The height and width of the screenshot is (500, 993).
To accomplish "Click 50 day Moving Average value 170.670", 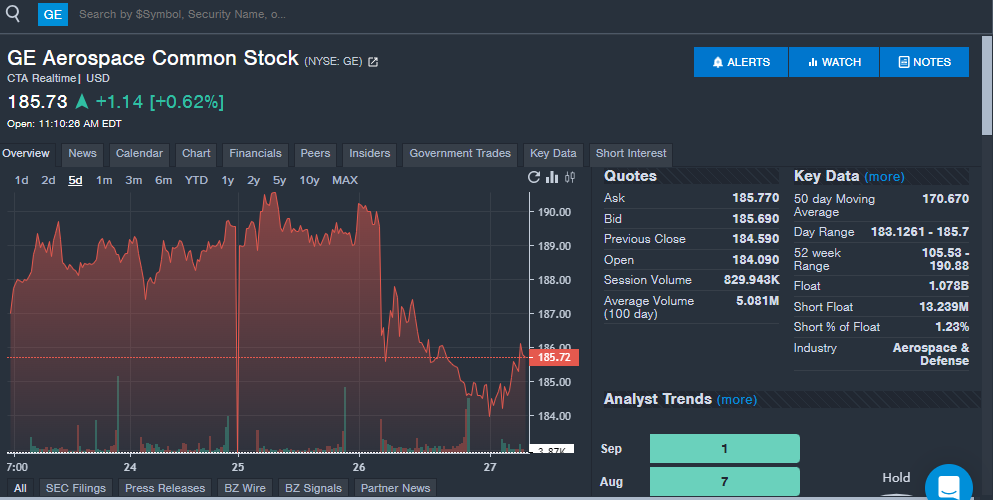I will tap(946, 199).
